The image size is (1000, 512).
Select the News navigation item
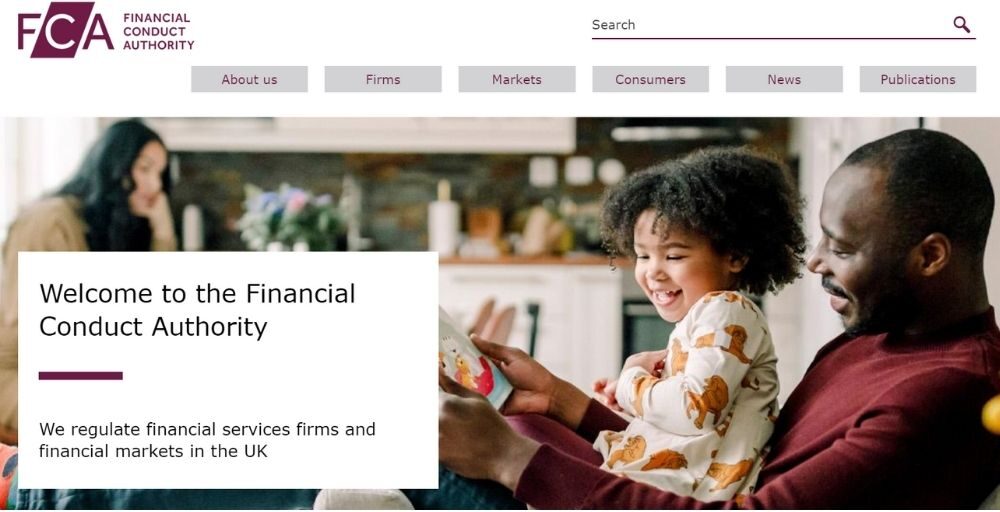click(x=784, y=79)
